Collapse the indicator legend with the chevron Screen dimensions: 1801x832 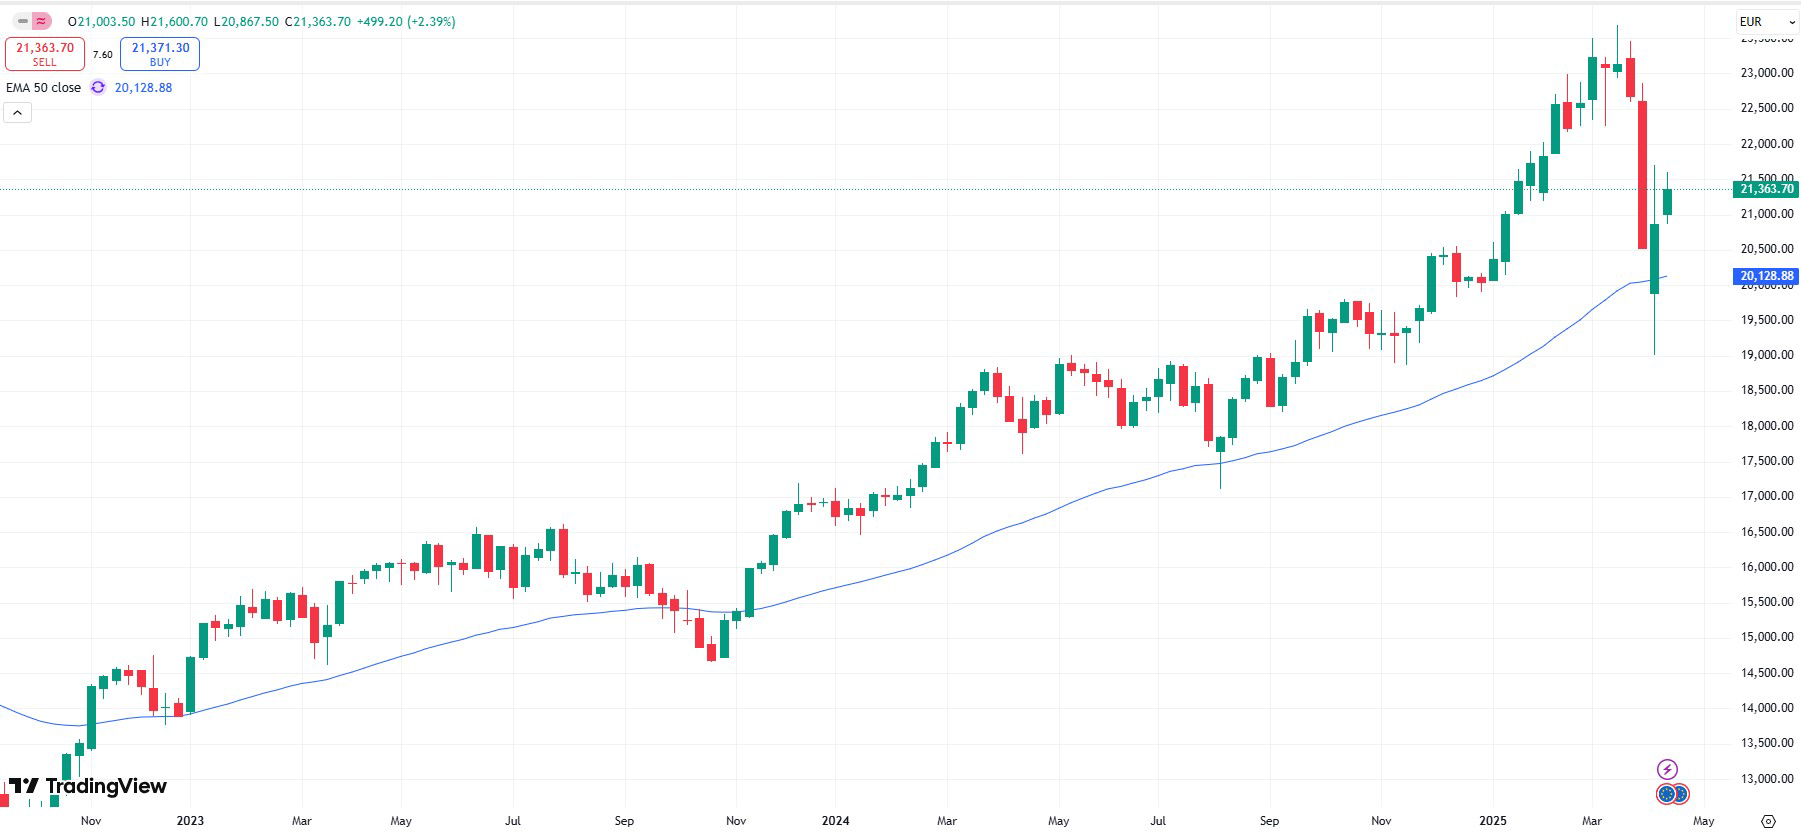[18, 113]
